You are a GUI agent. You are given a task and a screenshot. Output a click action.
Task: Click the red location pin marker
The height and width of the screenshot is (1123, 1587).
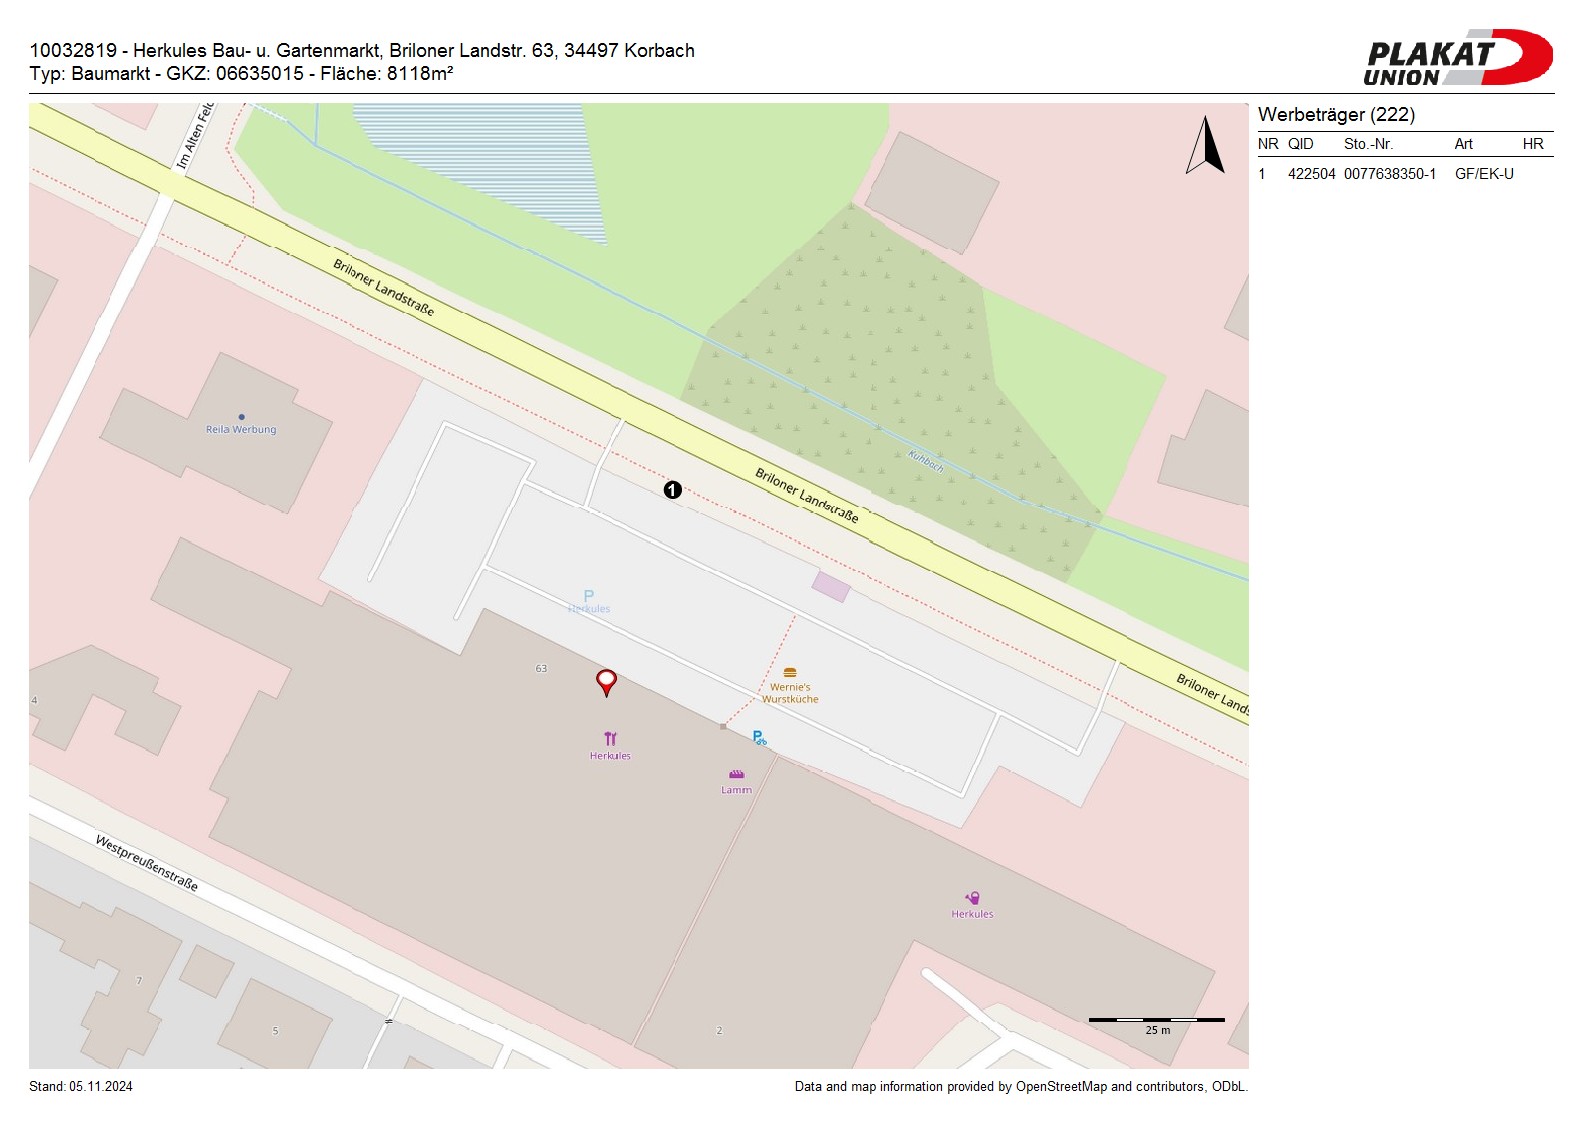[x=606, y=681]
